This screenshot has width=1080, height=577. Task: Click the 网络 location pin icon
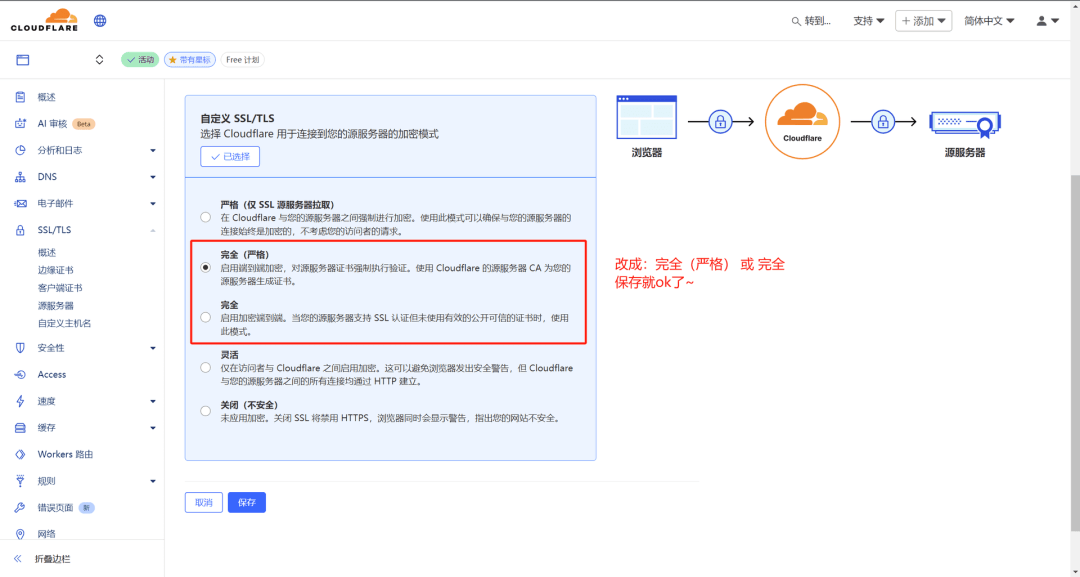click(x=20, y=534)
